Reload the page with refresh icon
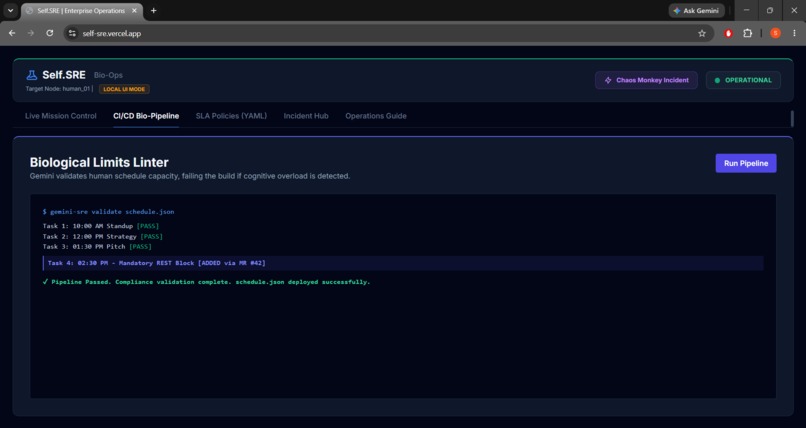This screenshot has width=806, height=428. (x=49, y=33)
